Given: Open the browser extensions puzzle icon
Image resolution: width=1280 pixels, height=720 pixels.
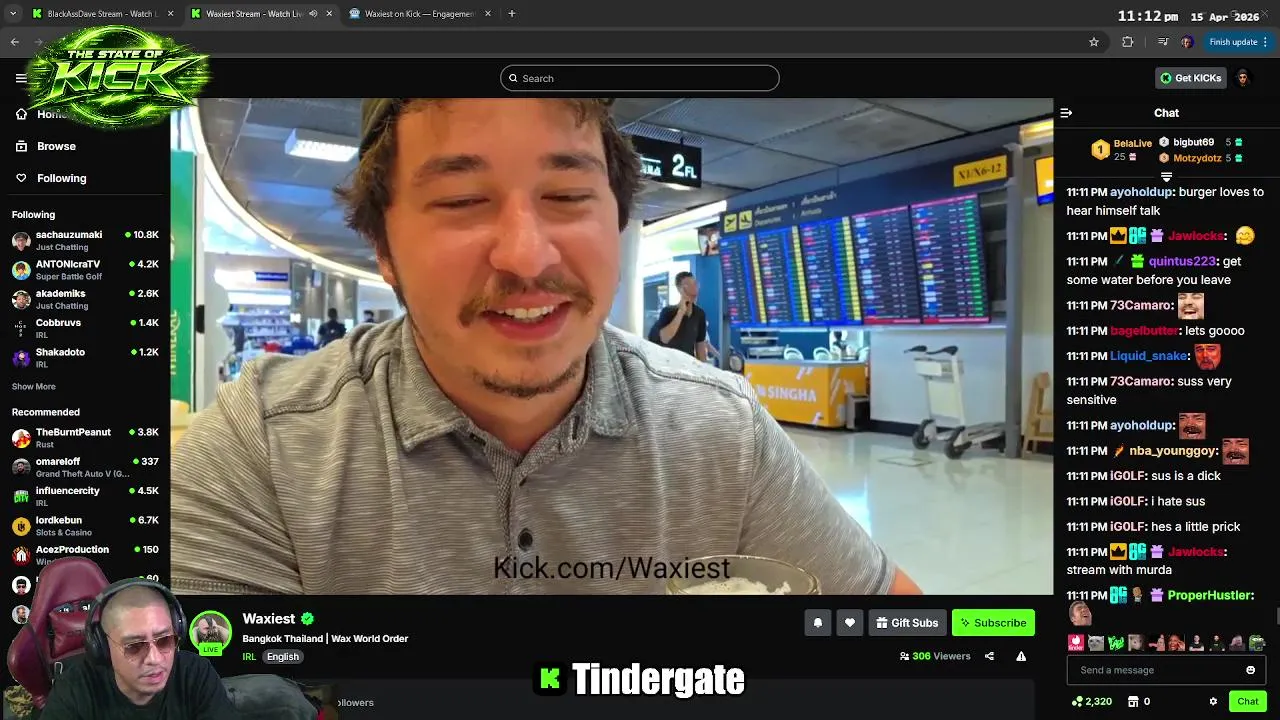Looking at the screenshot, I should pyautogui.click(x=1128, y=42).
